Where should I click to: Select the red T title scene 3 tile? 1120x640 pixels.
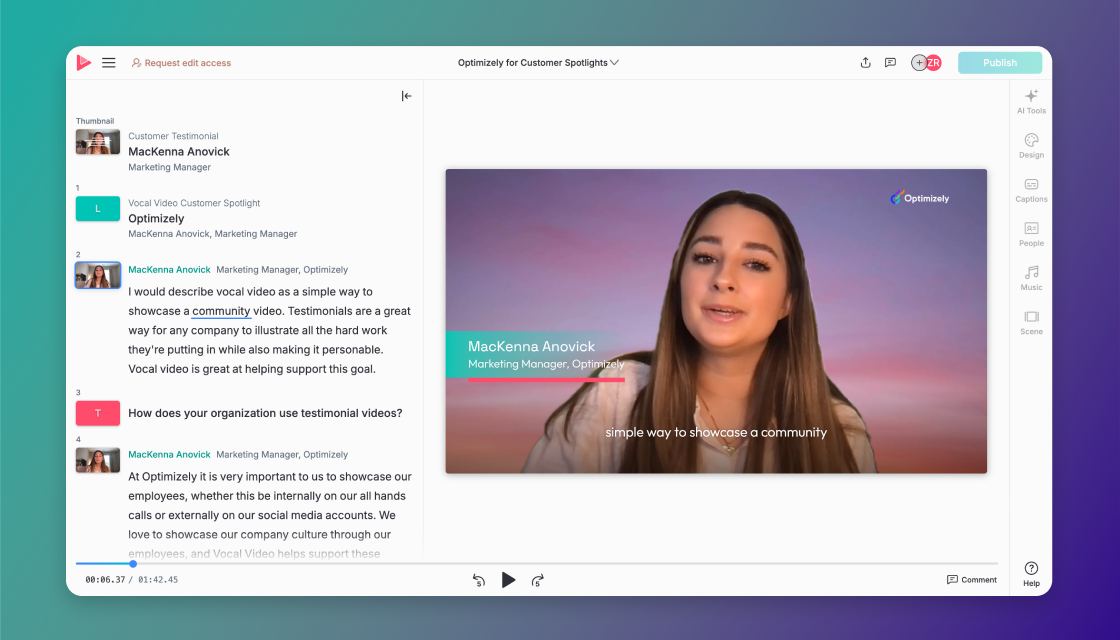98,413
